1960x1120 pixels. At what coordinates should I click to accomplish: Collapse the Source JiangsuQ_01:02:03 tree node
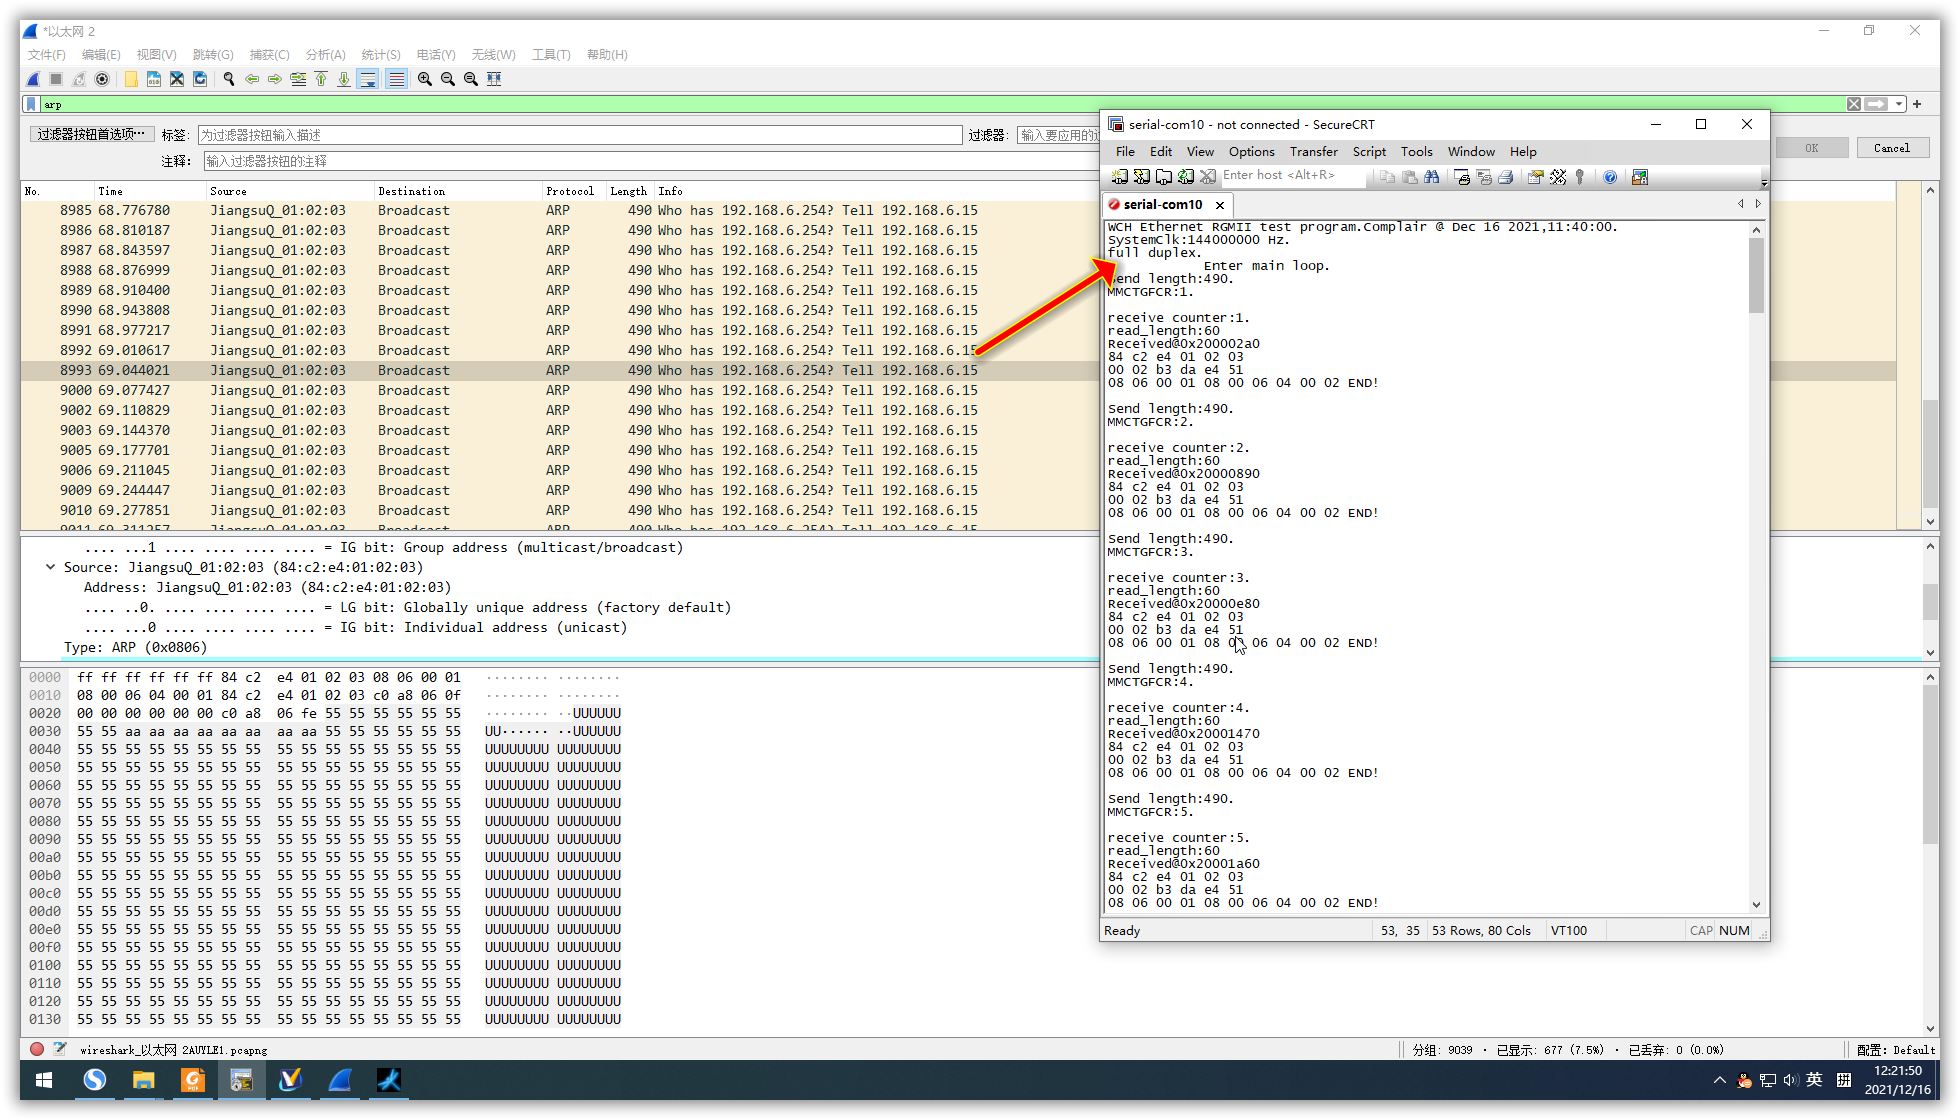50,567
